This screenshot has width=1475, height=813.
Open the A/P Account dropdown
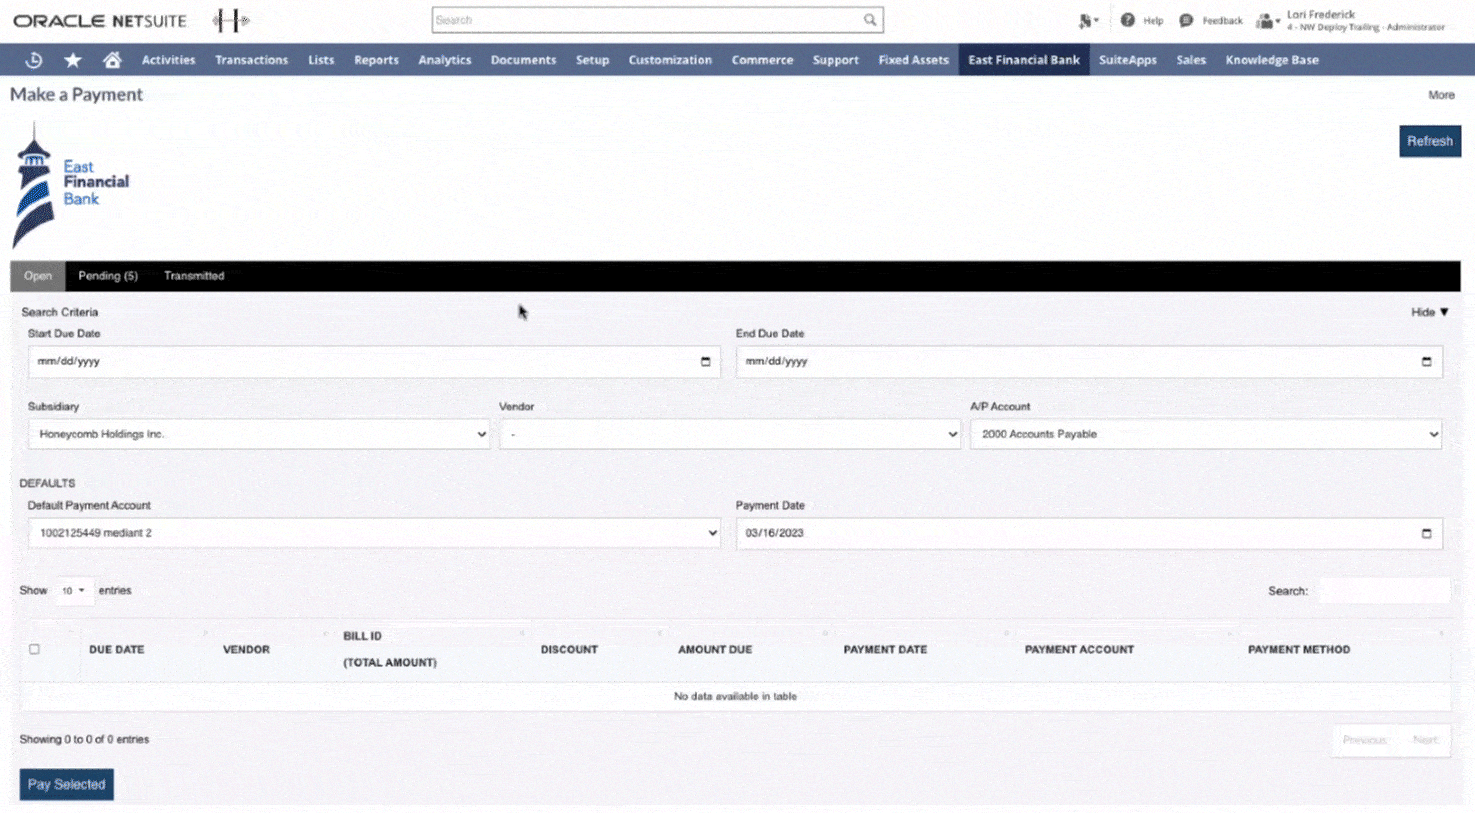point(1206,434)
